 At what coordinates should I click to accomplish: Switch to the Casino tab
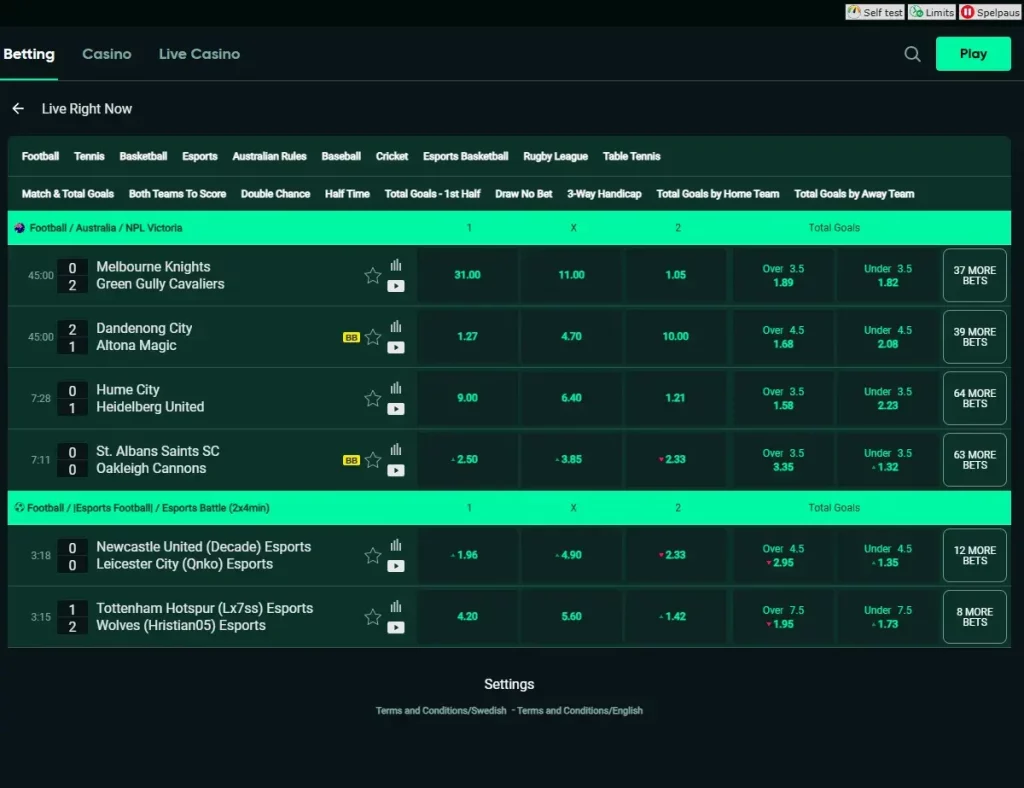(x=106, y=54)
